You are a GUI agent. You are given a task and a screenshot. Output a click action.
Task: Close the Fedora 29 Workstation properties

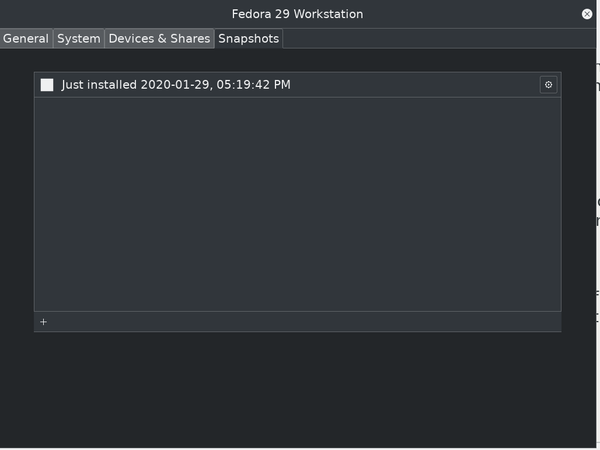[587, 14]
